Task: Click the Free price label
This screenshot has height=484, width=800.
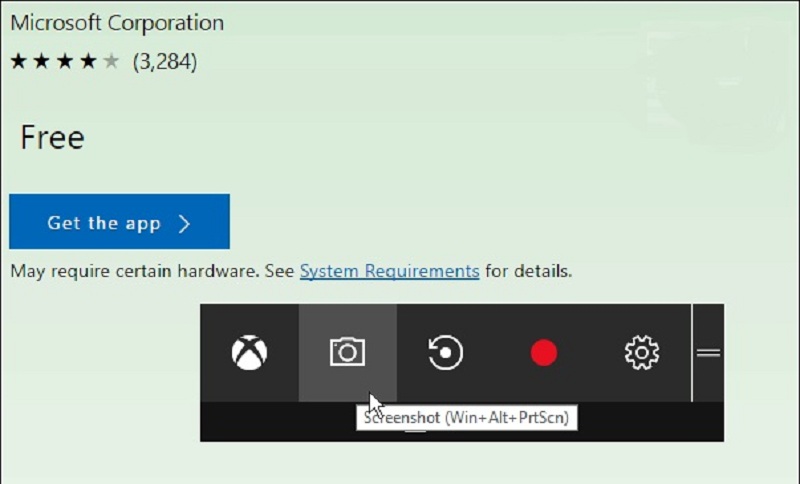Action: (52, 138)
